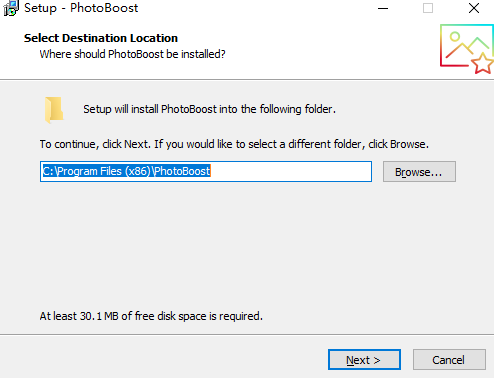Click the grayed-out maximize button
Viewport: 494px width, 378px height.
pos(428,8)
